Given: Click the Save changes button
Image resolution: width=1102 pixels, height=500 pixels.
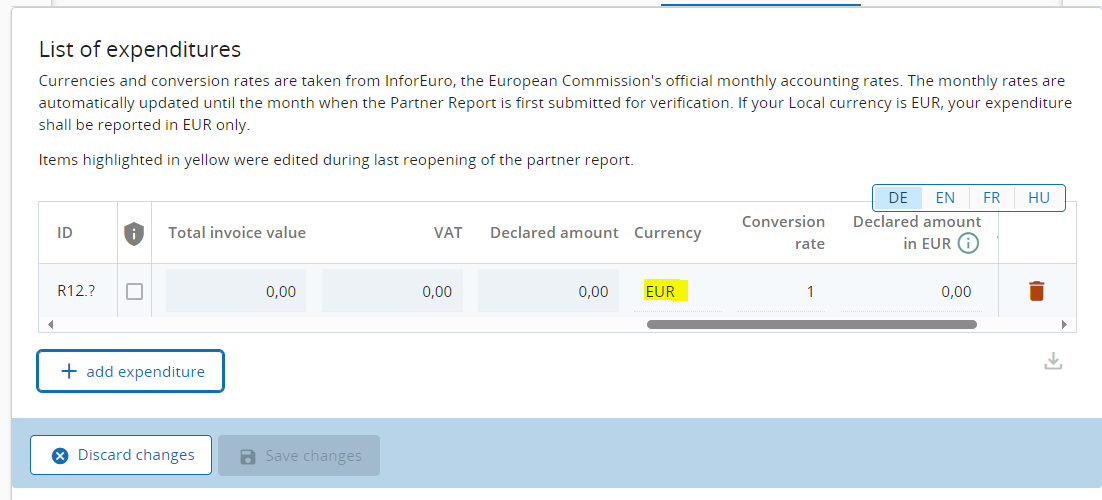Looking at the screenshot, I should 299,456.
